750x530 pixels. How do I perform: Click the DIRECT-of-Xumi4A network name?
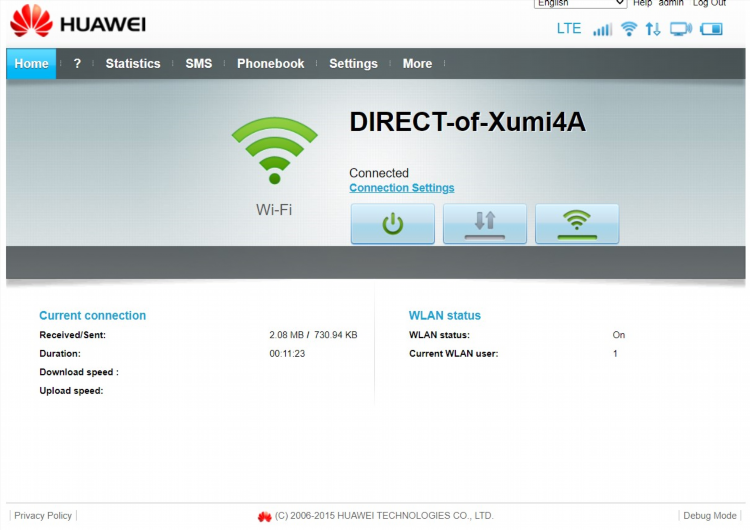[467, 122]
